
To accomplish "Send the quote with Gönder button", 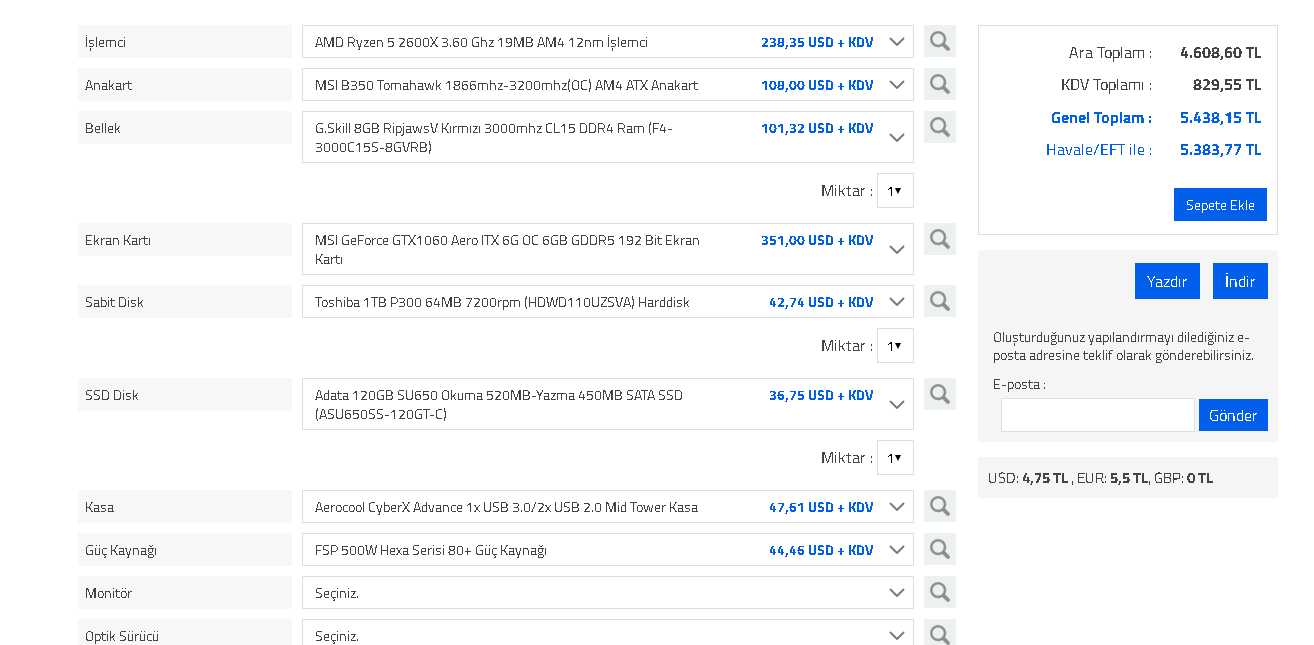I will tap(1233, 415).
